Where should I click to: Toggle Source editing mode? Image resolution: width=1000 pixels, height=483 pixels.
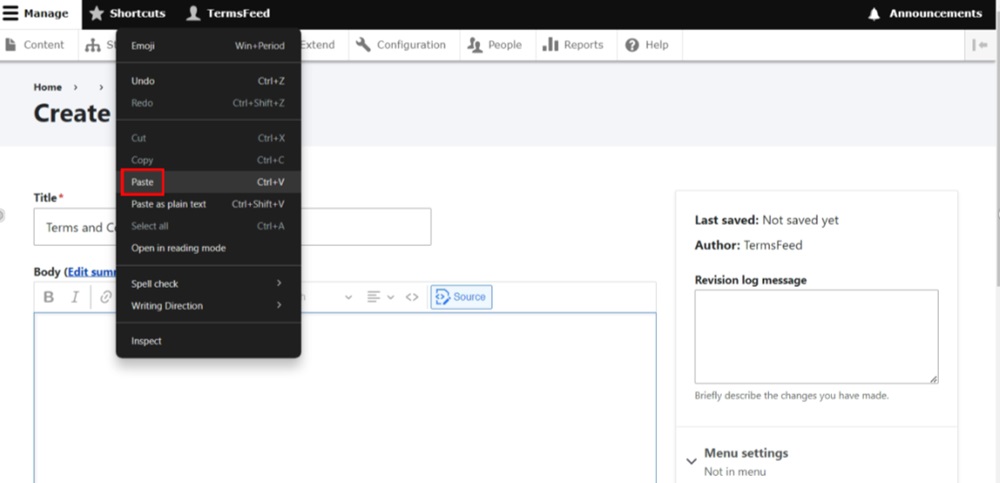pos(461,297)
